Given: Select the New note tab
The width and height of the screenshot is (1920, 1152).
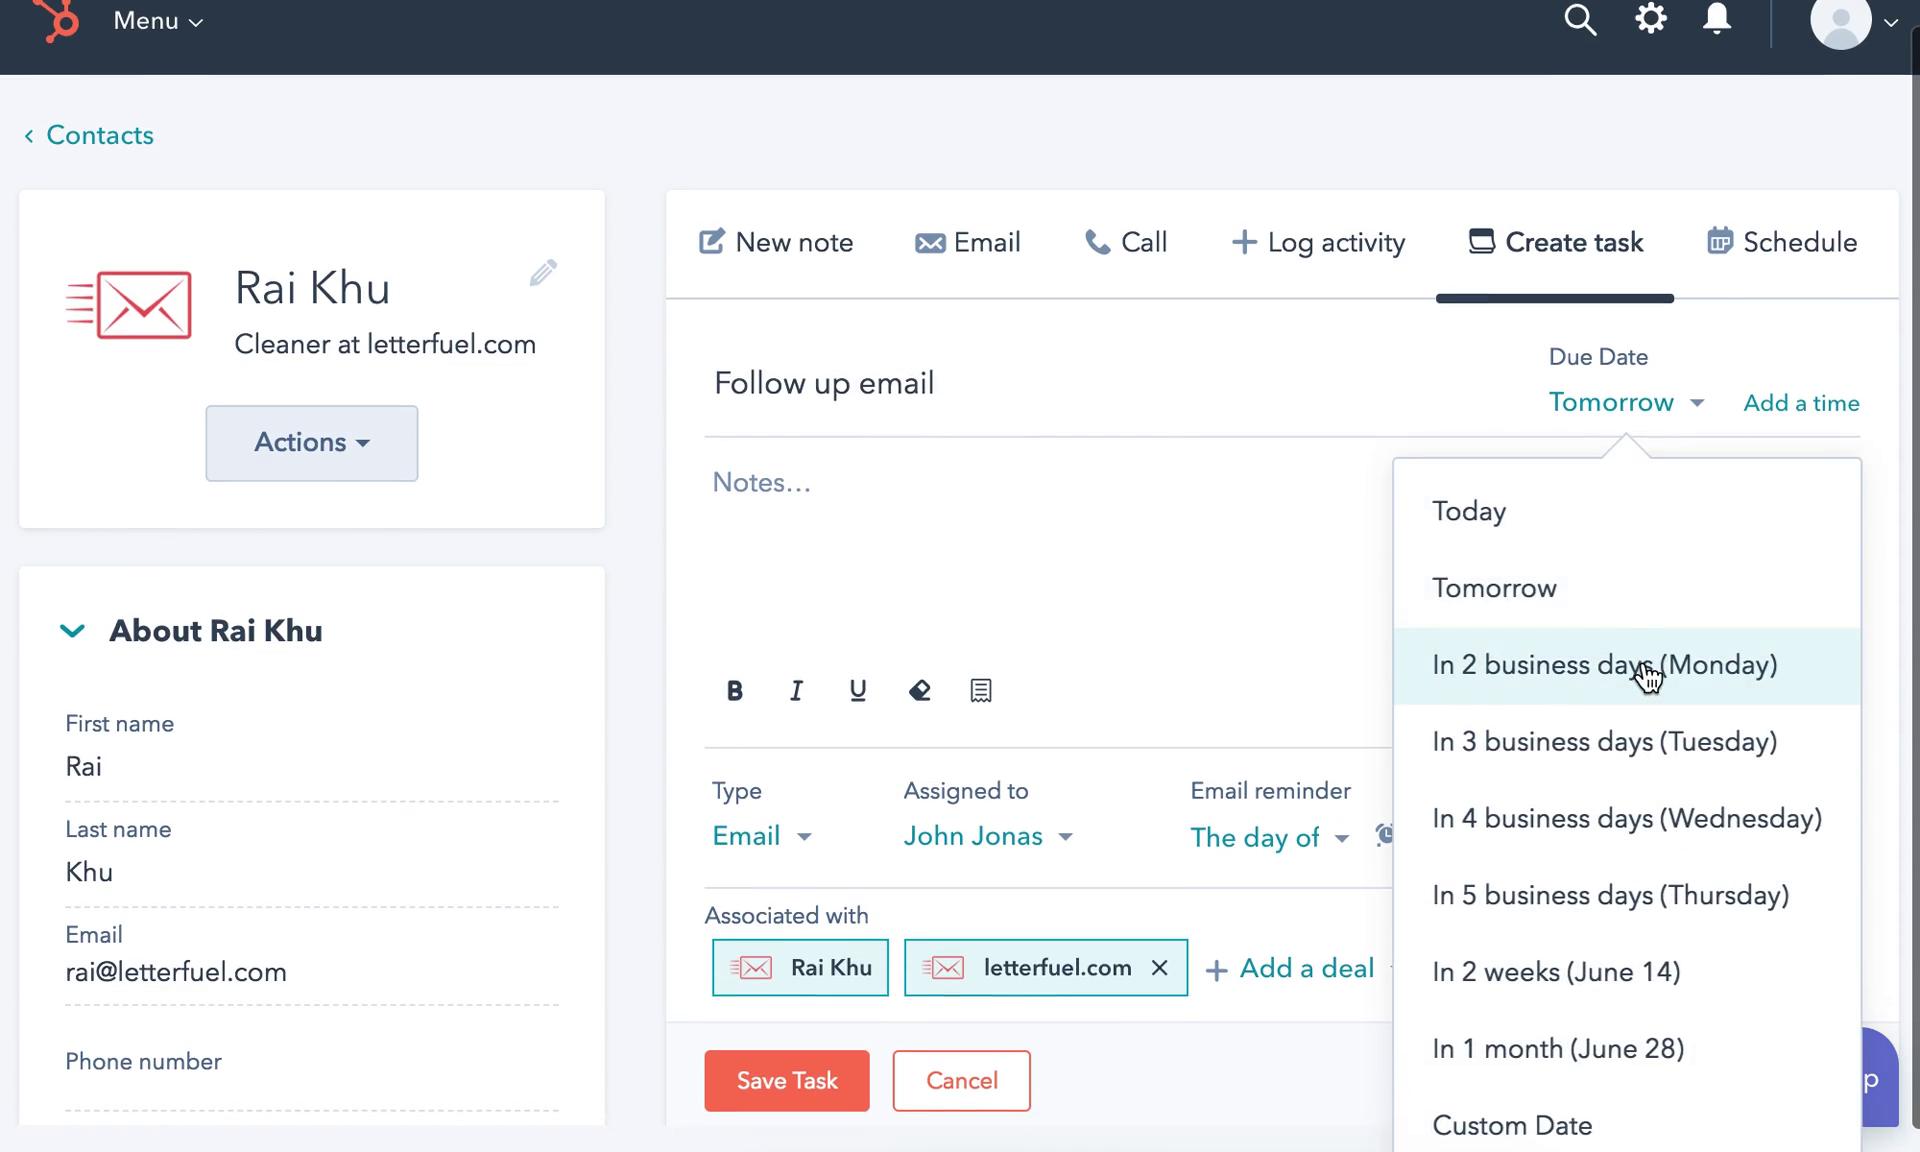Looking at the screenshot, I should [778, 241].
